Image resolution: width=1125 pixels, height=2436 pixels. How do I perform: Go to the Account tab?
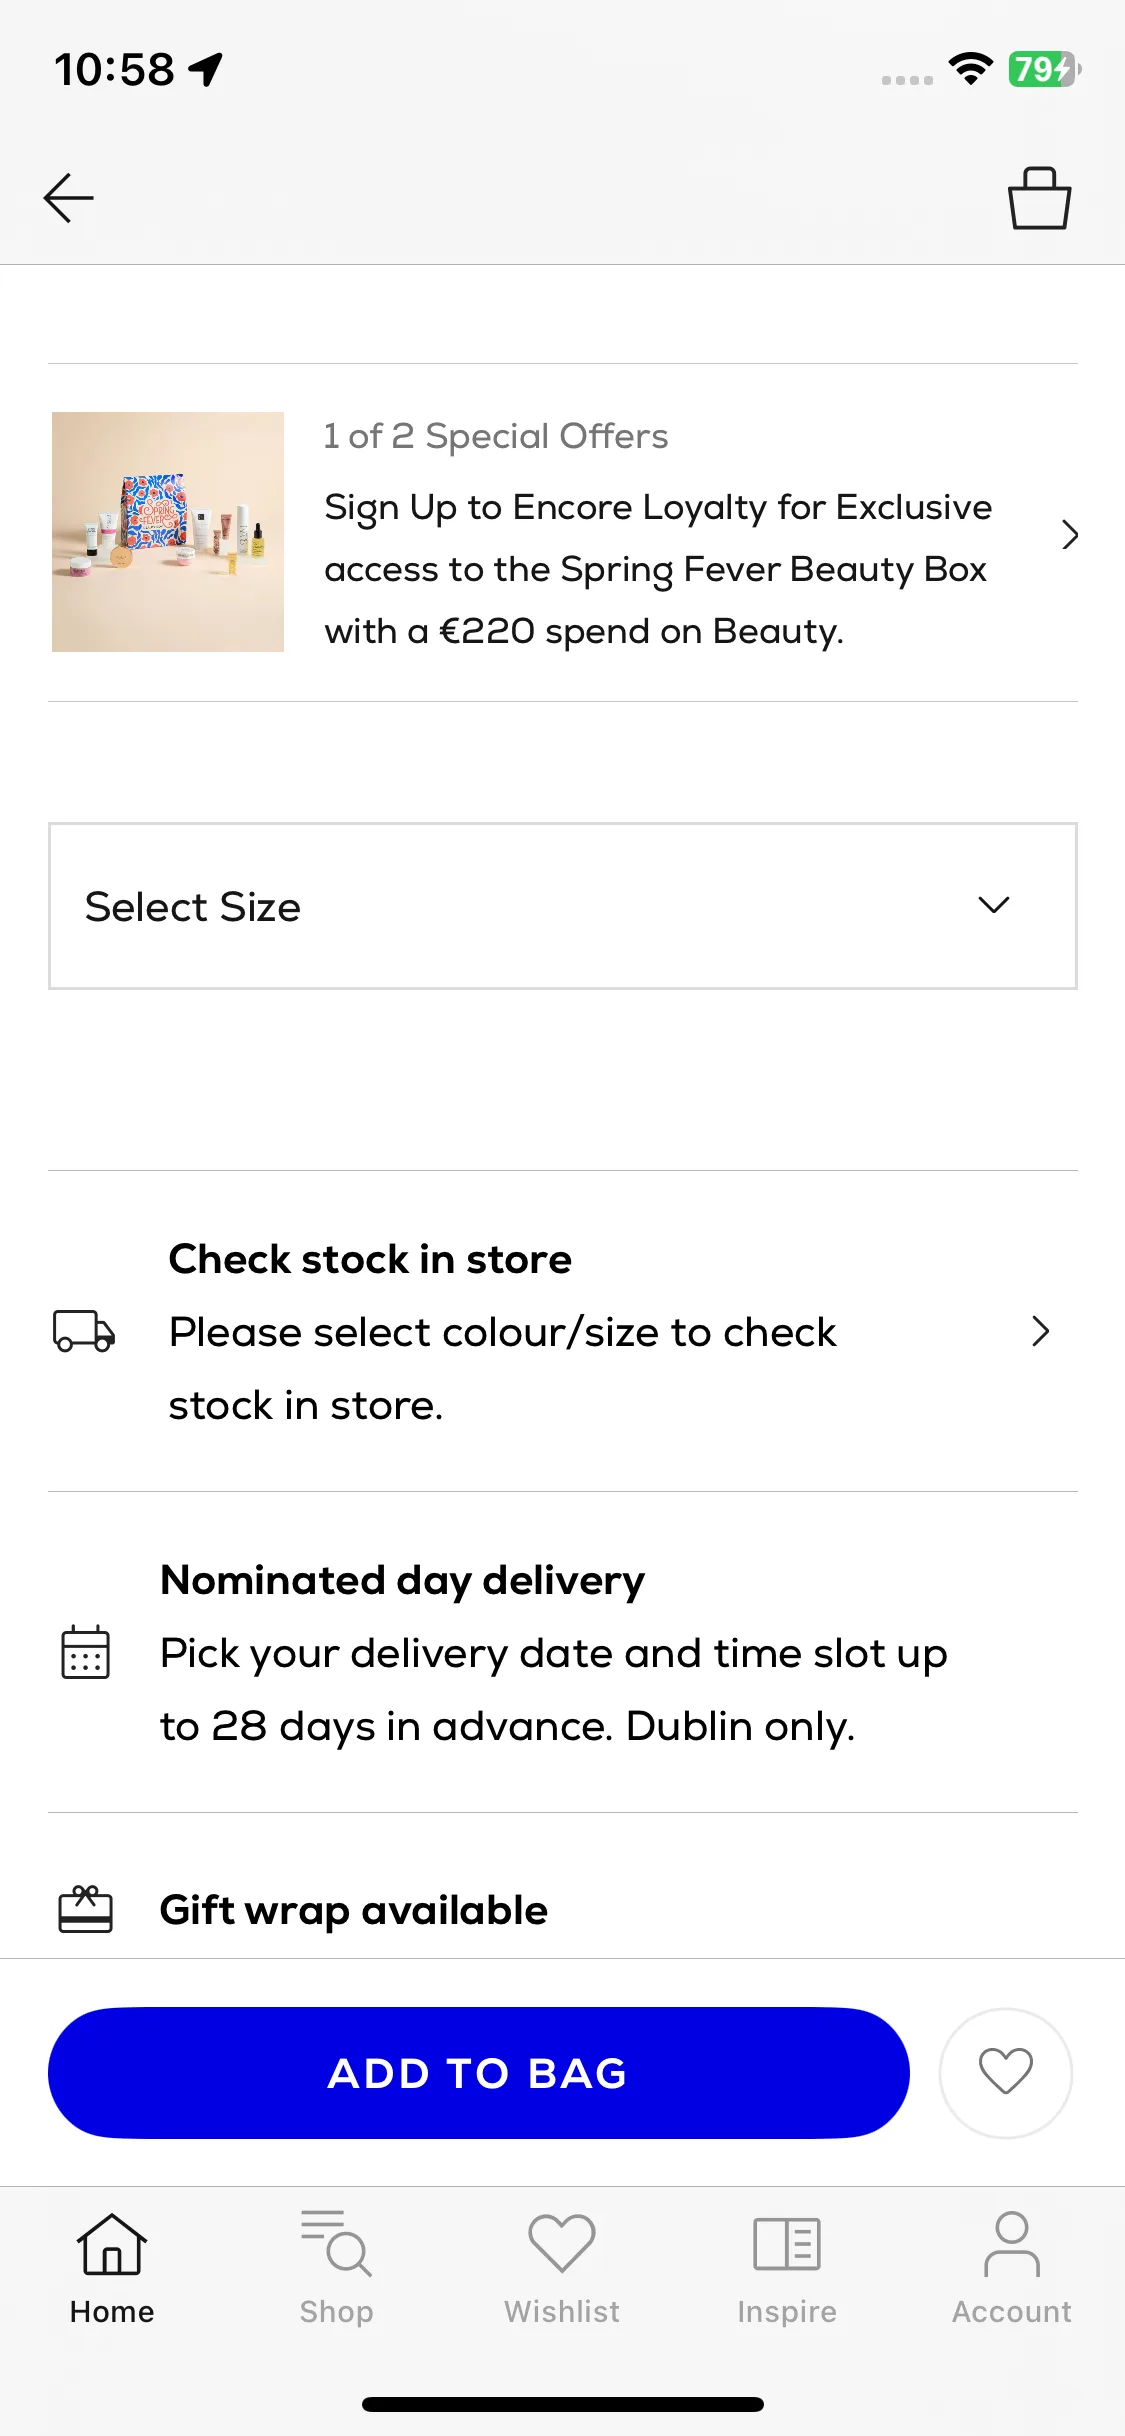[x=1012, y=2268]
